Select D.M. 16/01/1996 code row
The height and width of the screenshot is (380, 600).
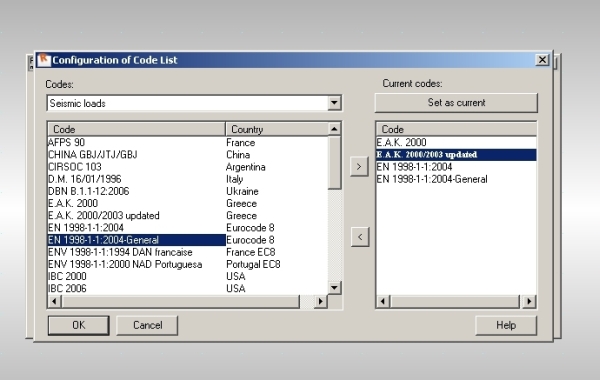137,179
